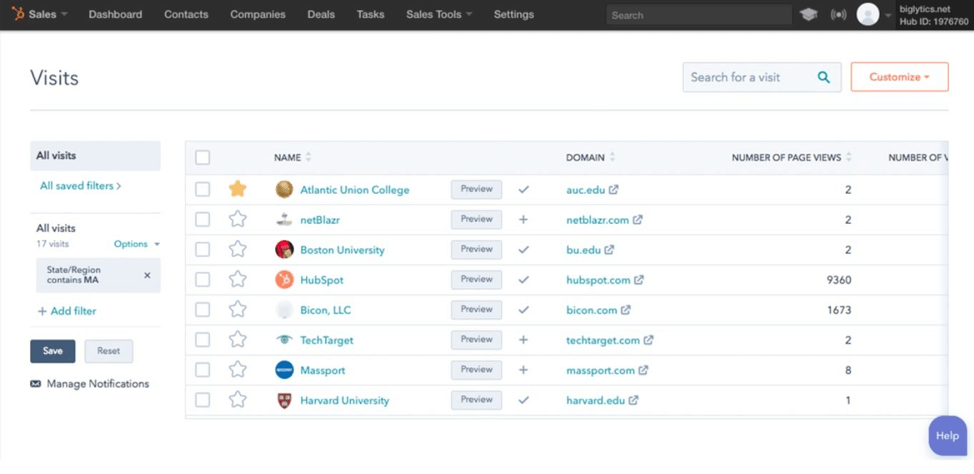Check the Atlantic Union College row checkbox
The width and height of the screenshot is (974, 474).
pyautogui.click(x=203, y=189)
